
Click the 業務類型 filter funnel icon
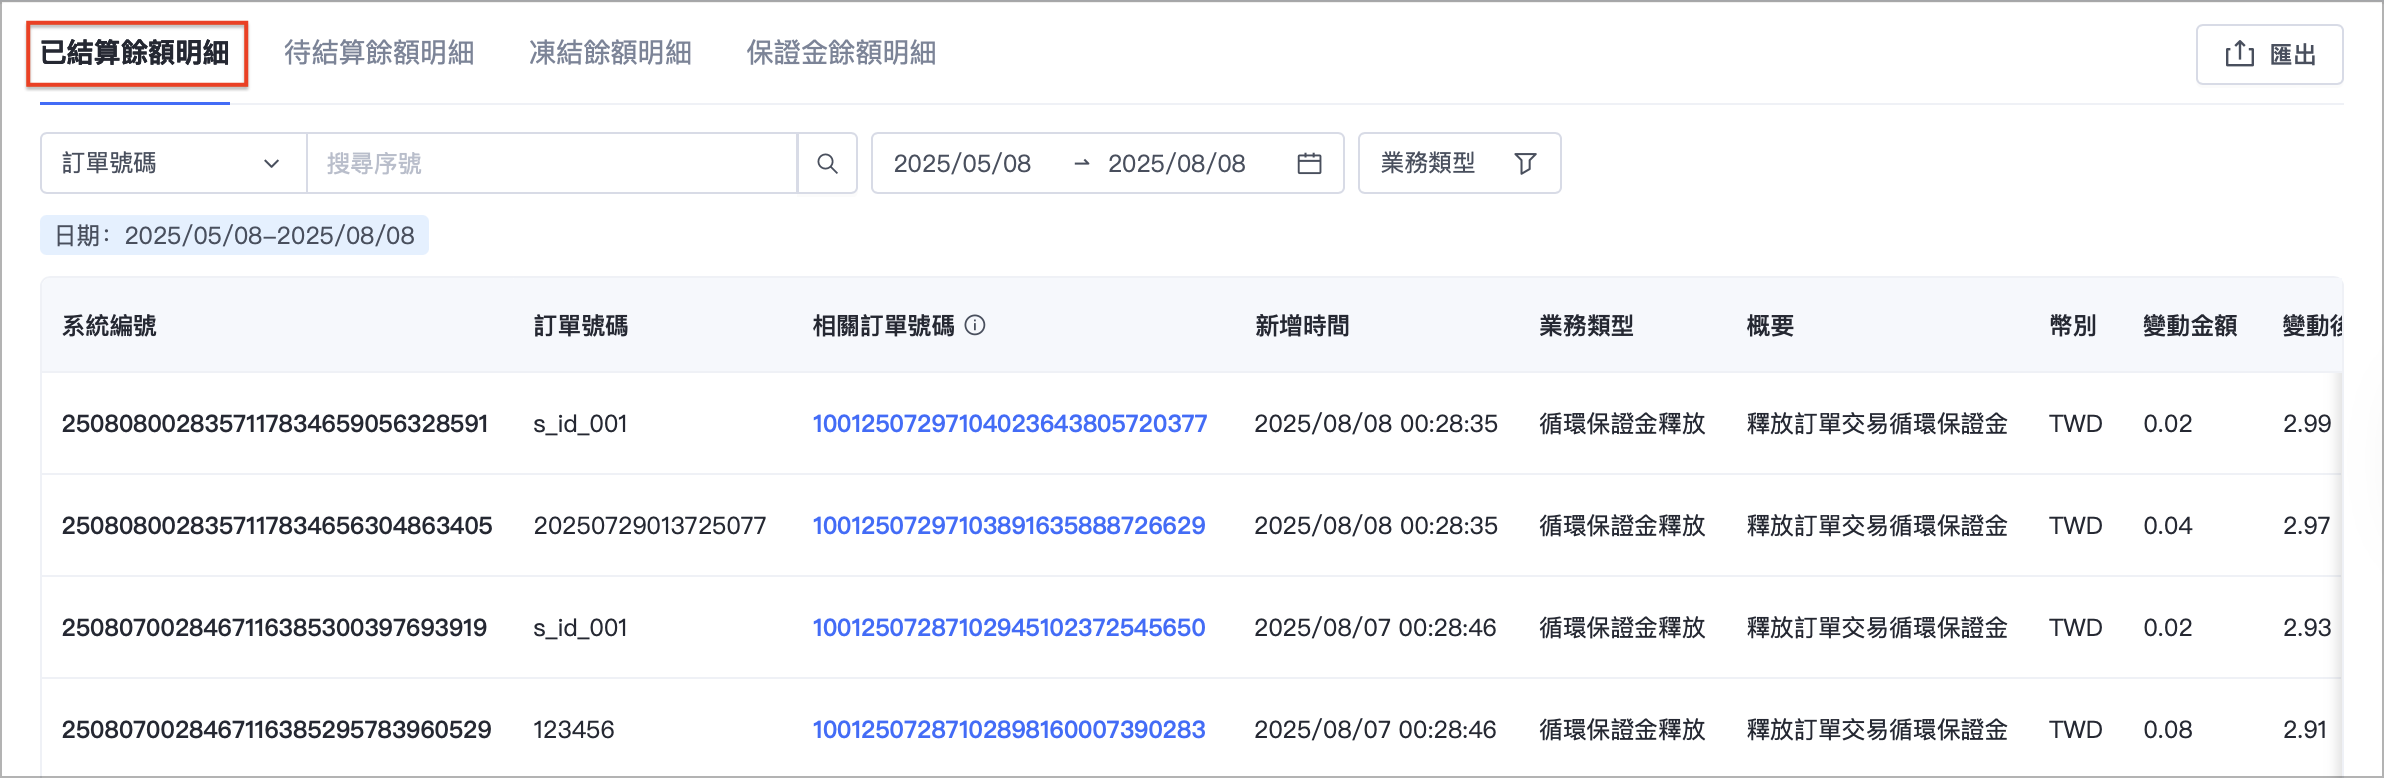(x=1525, y=163)
